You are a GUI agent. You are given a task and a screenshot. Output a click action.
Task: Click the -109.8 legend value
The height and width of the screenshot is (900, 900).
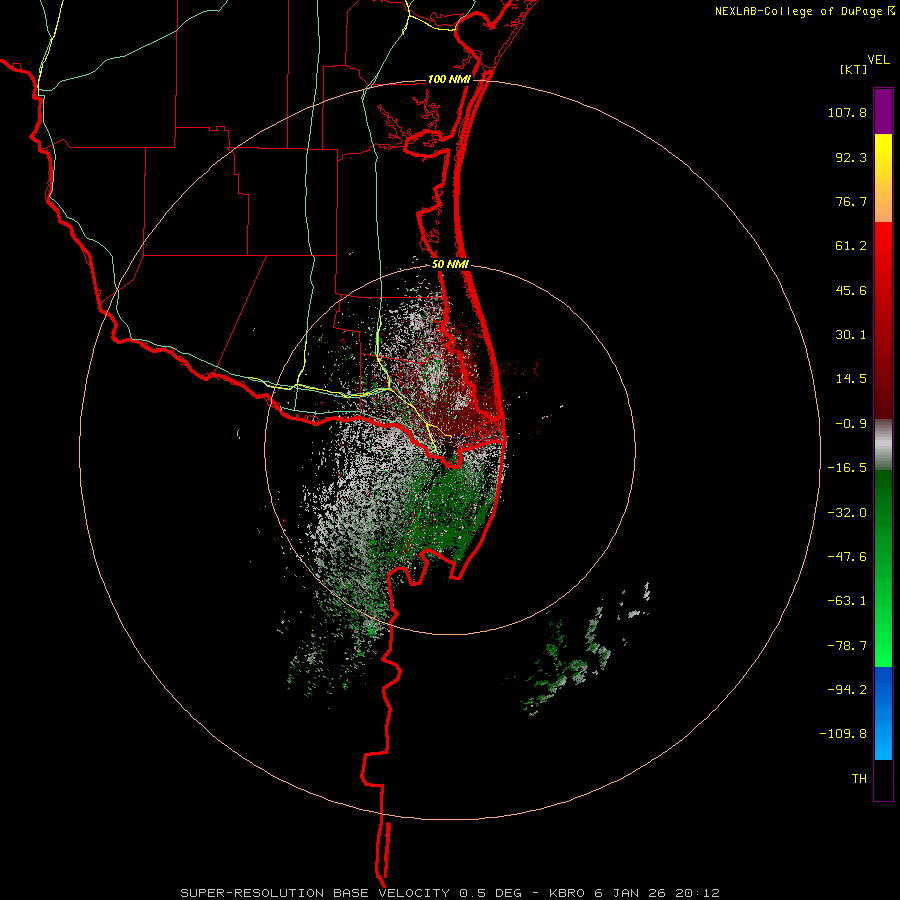(x=843, y=734)
